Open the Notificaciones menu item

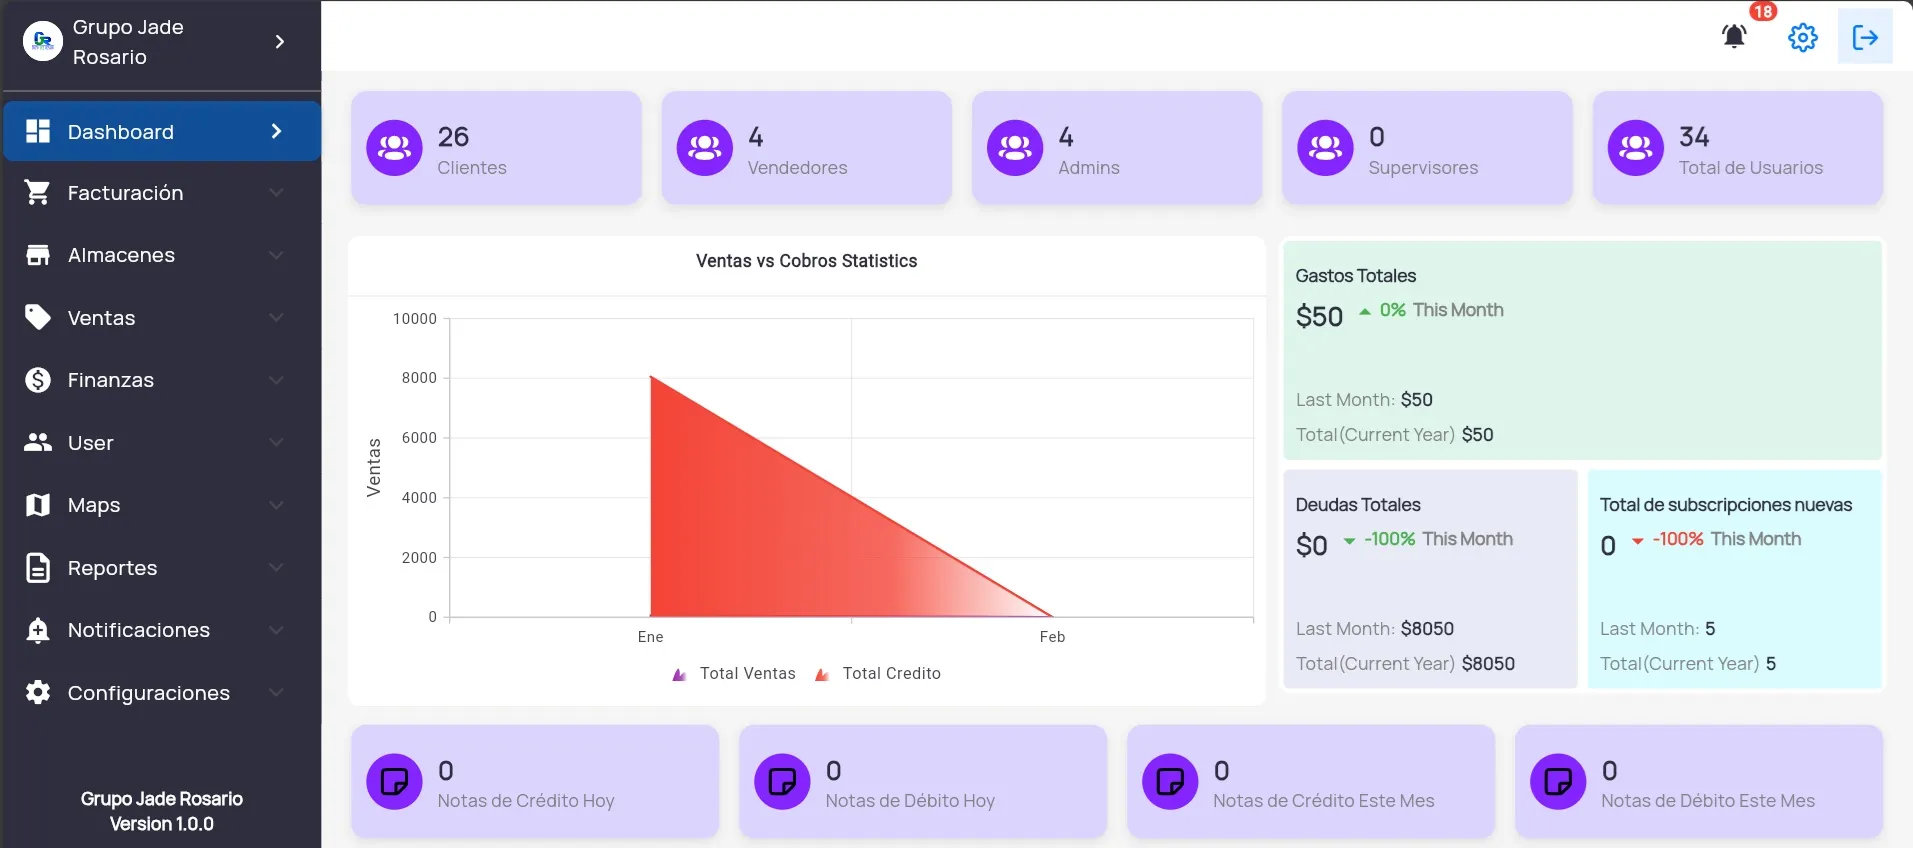(x=162, y=630)
